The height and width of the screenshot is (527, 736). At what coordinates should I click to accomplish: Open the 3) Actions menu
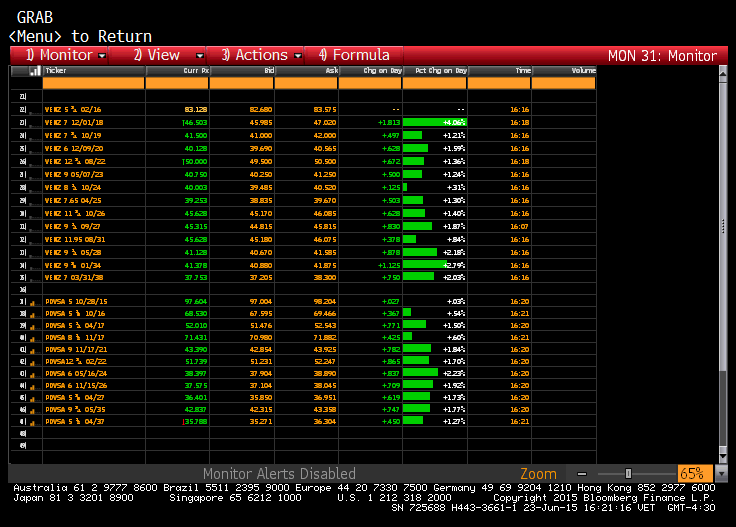click(x=255, y=55)
